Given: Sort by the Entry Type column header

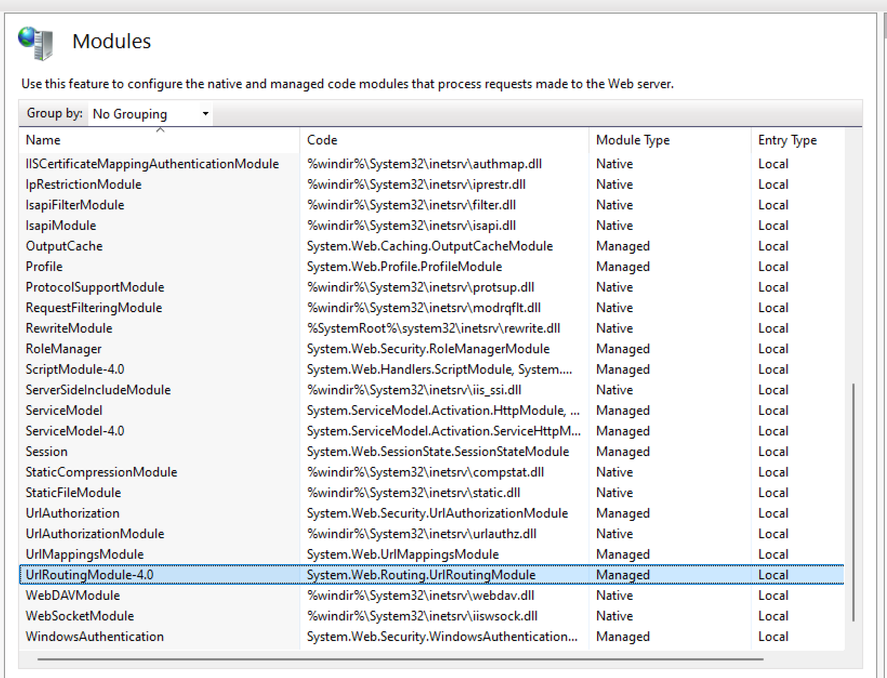Looking at the screenshot, I should click(x=798, y=140).
